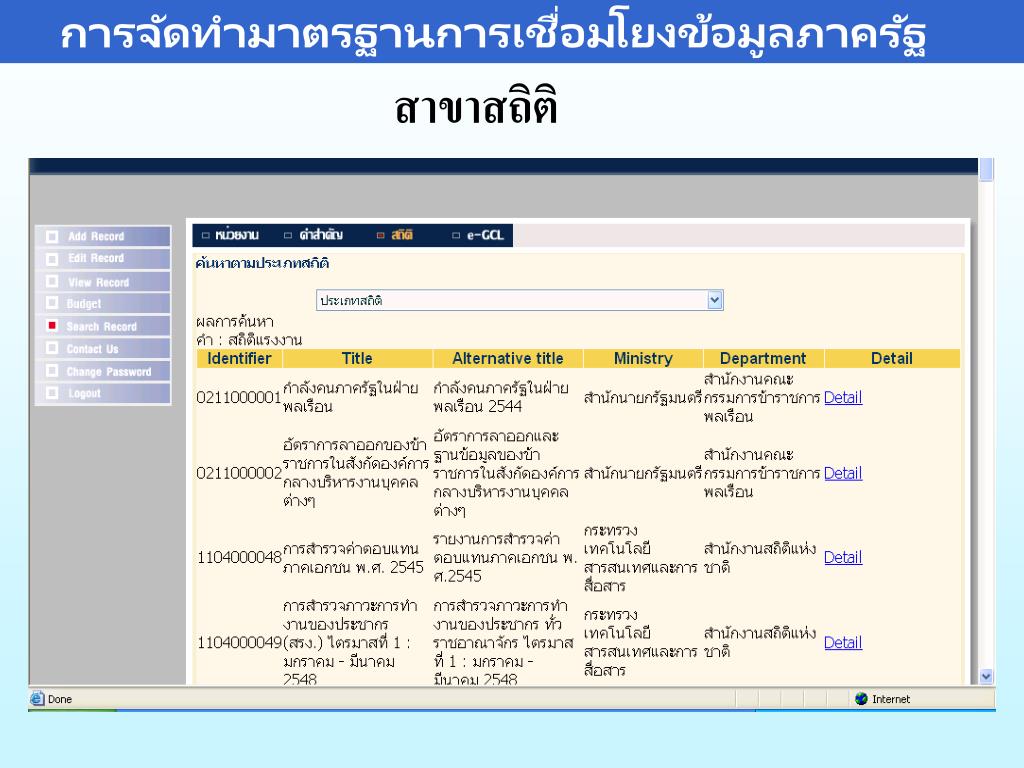The width and height of the screenshot is (1024, 768).
Task: Open Edit Record in sidebar
Action: coord(103,259)
